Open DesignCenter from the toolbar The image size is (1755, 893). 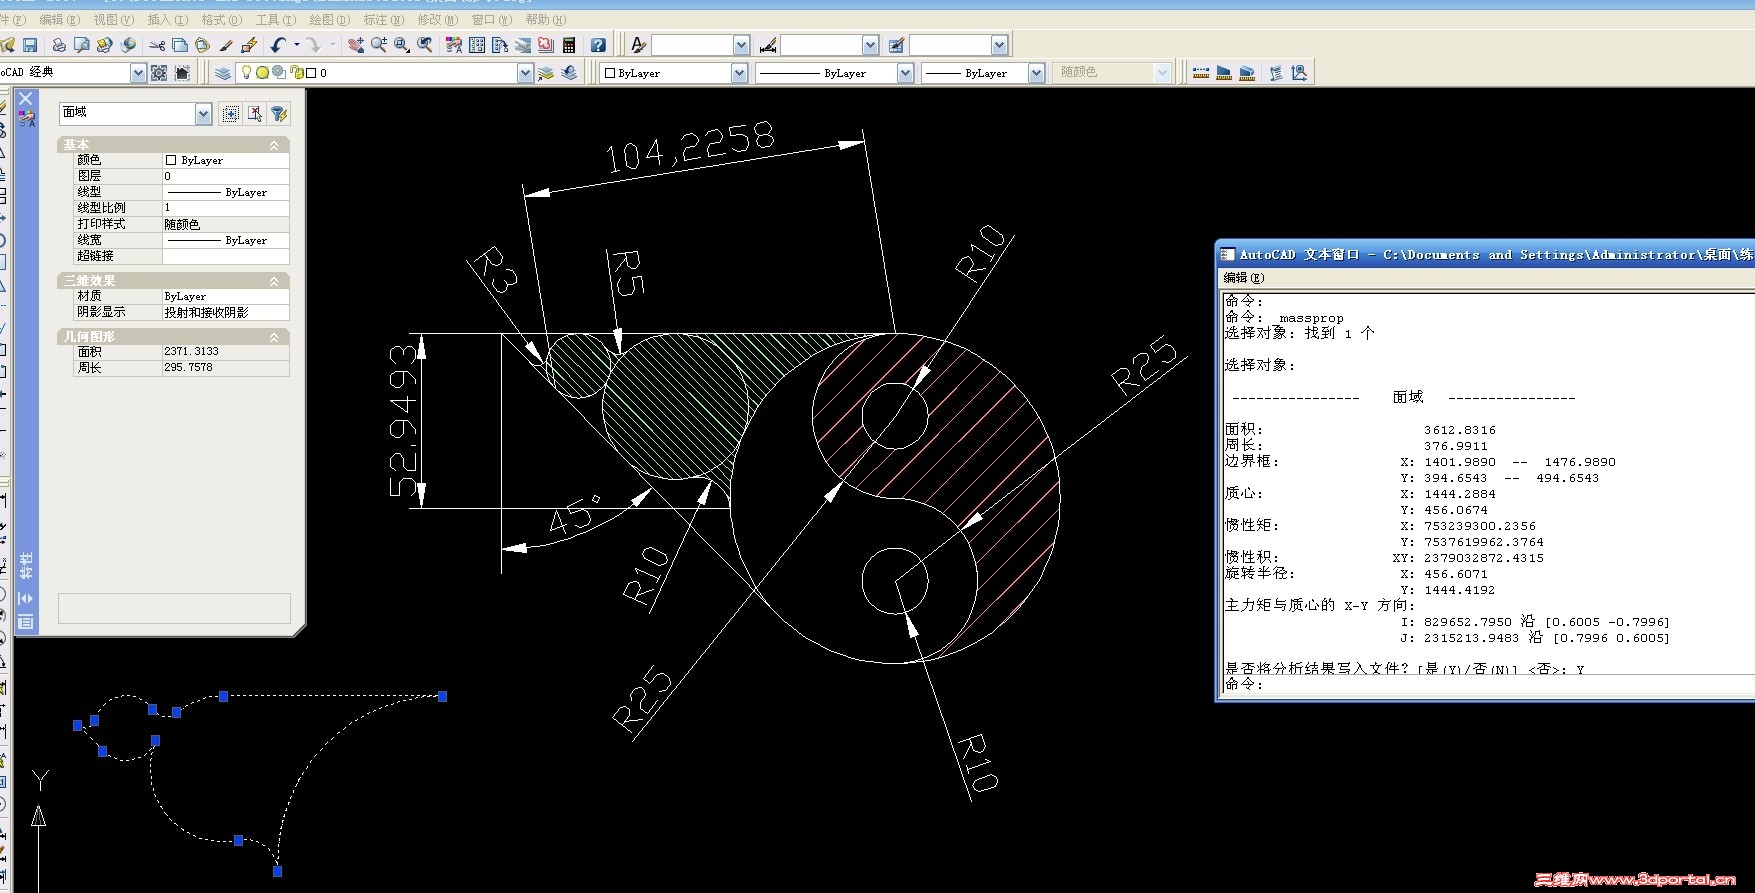click(x=477, y=45)
